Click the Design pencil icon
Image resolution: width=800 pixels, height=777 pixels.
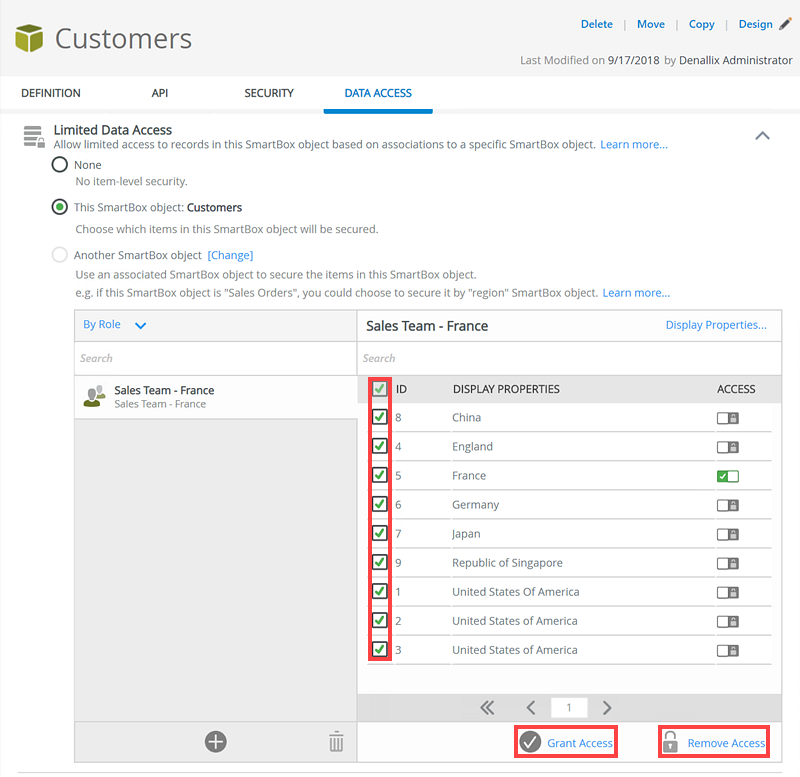785,24
